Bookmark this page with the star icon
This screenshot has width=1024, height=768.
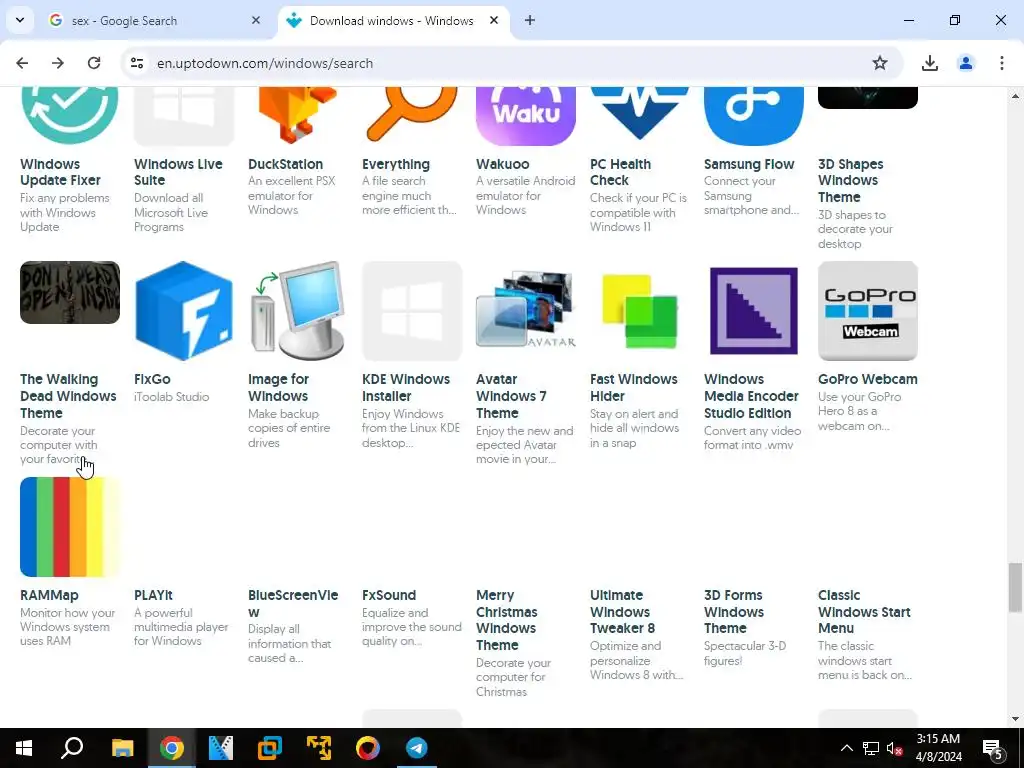880,63
